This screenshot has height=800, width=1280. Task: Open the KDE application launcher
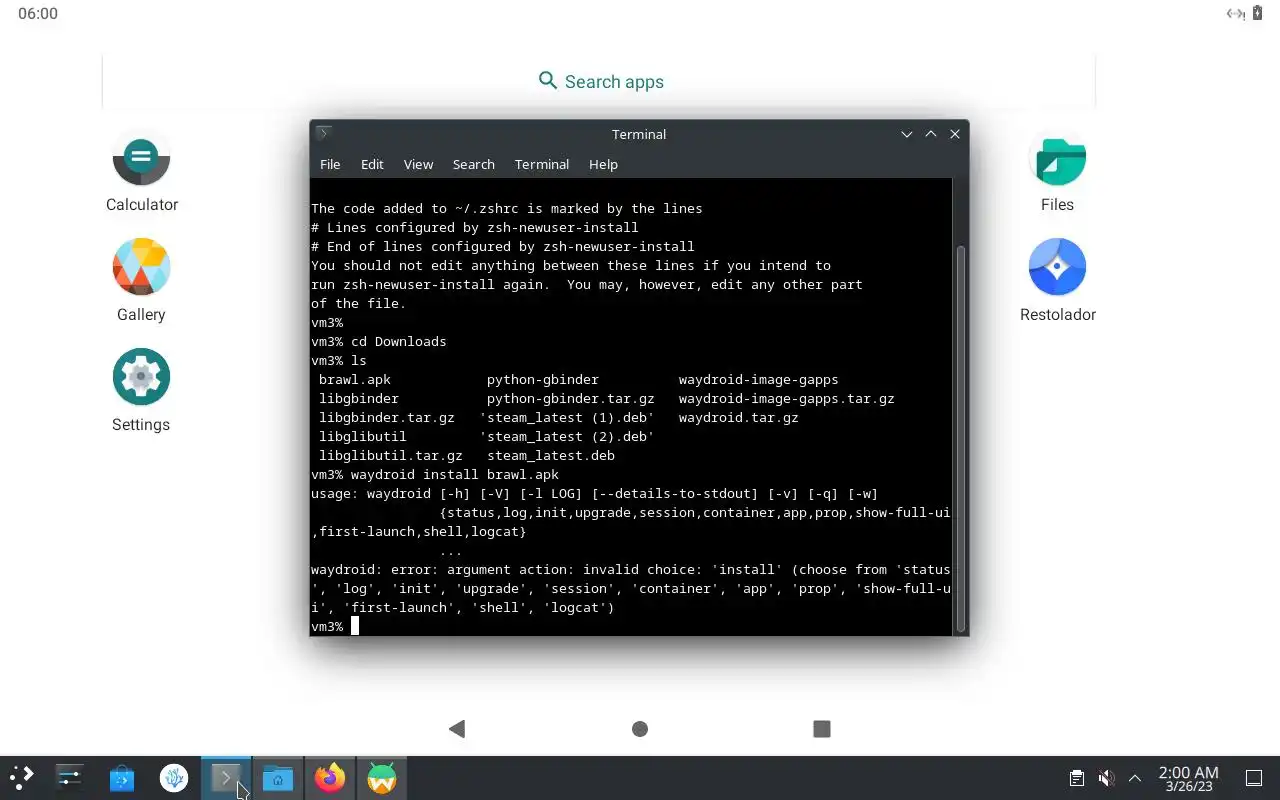[x=21, y=778]
